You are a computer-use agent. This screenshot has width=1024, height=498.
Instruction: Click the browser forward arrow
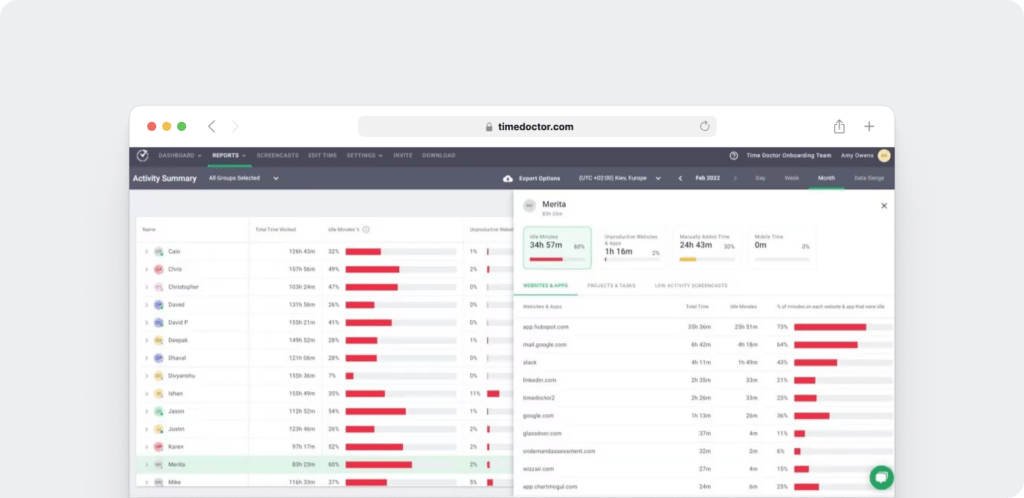235,127
